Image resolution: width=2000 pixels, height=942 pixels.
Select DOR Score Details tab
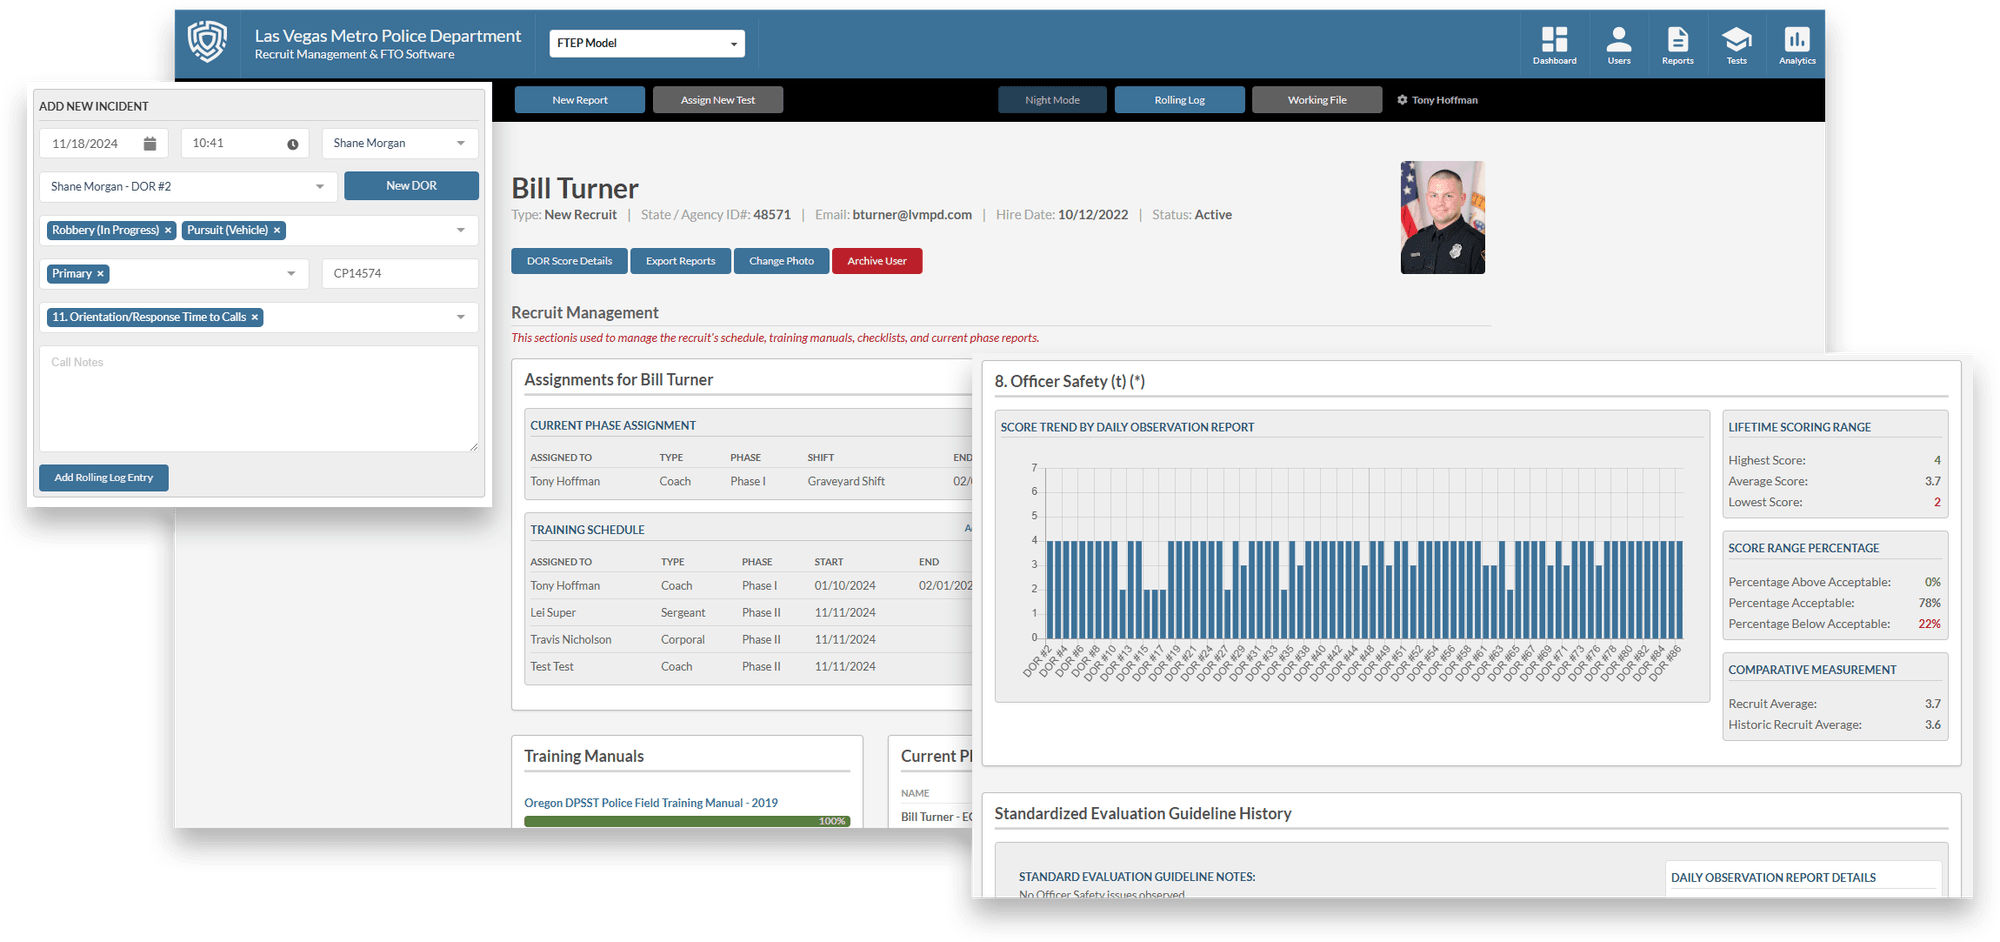(x=568, y=260)
